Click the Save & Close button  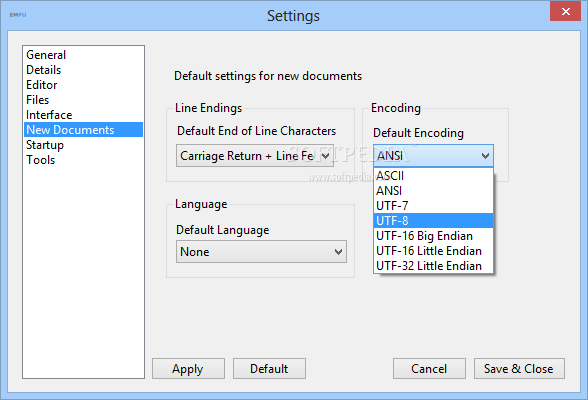[x=519, y=369]
